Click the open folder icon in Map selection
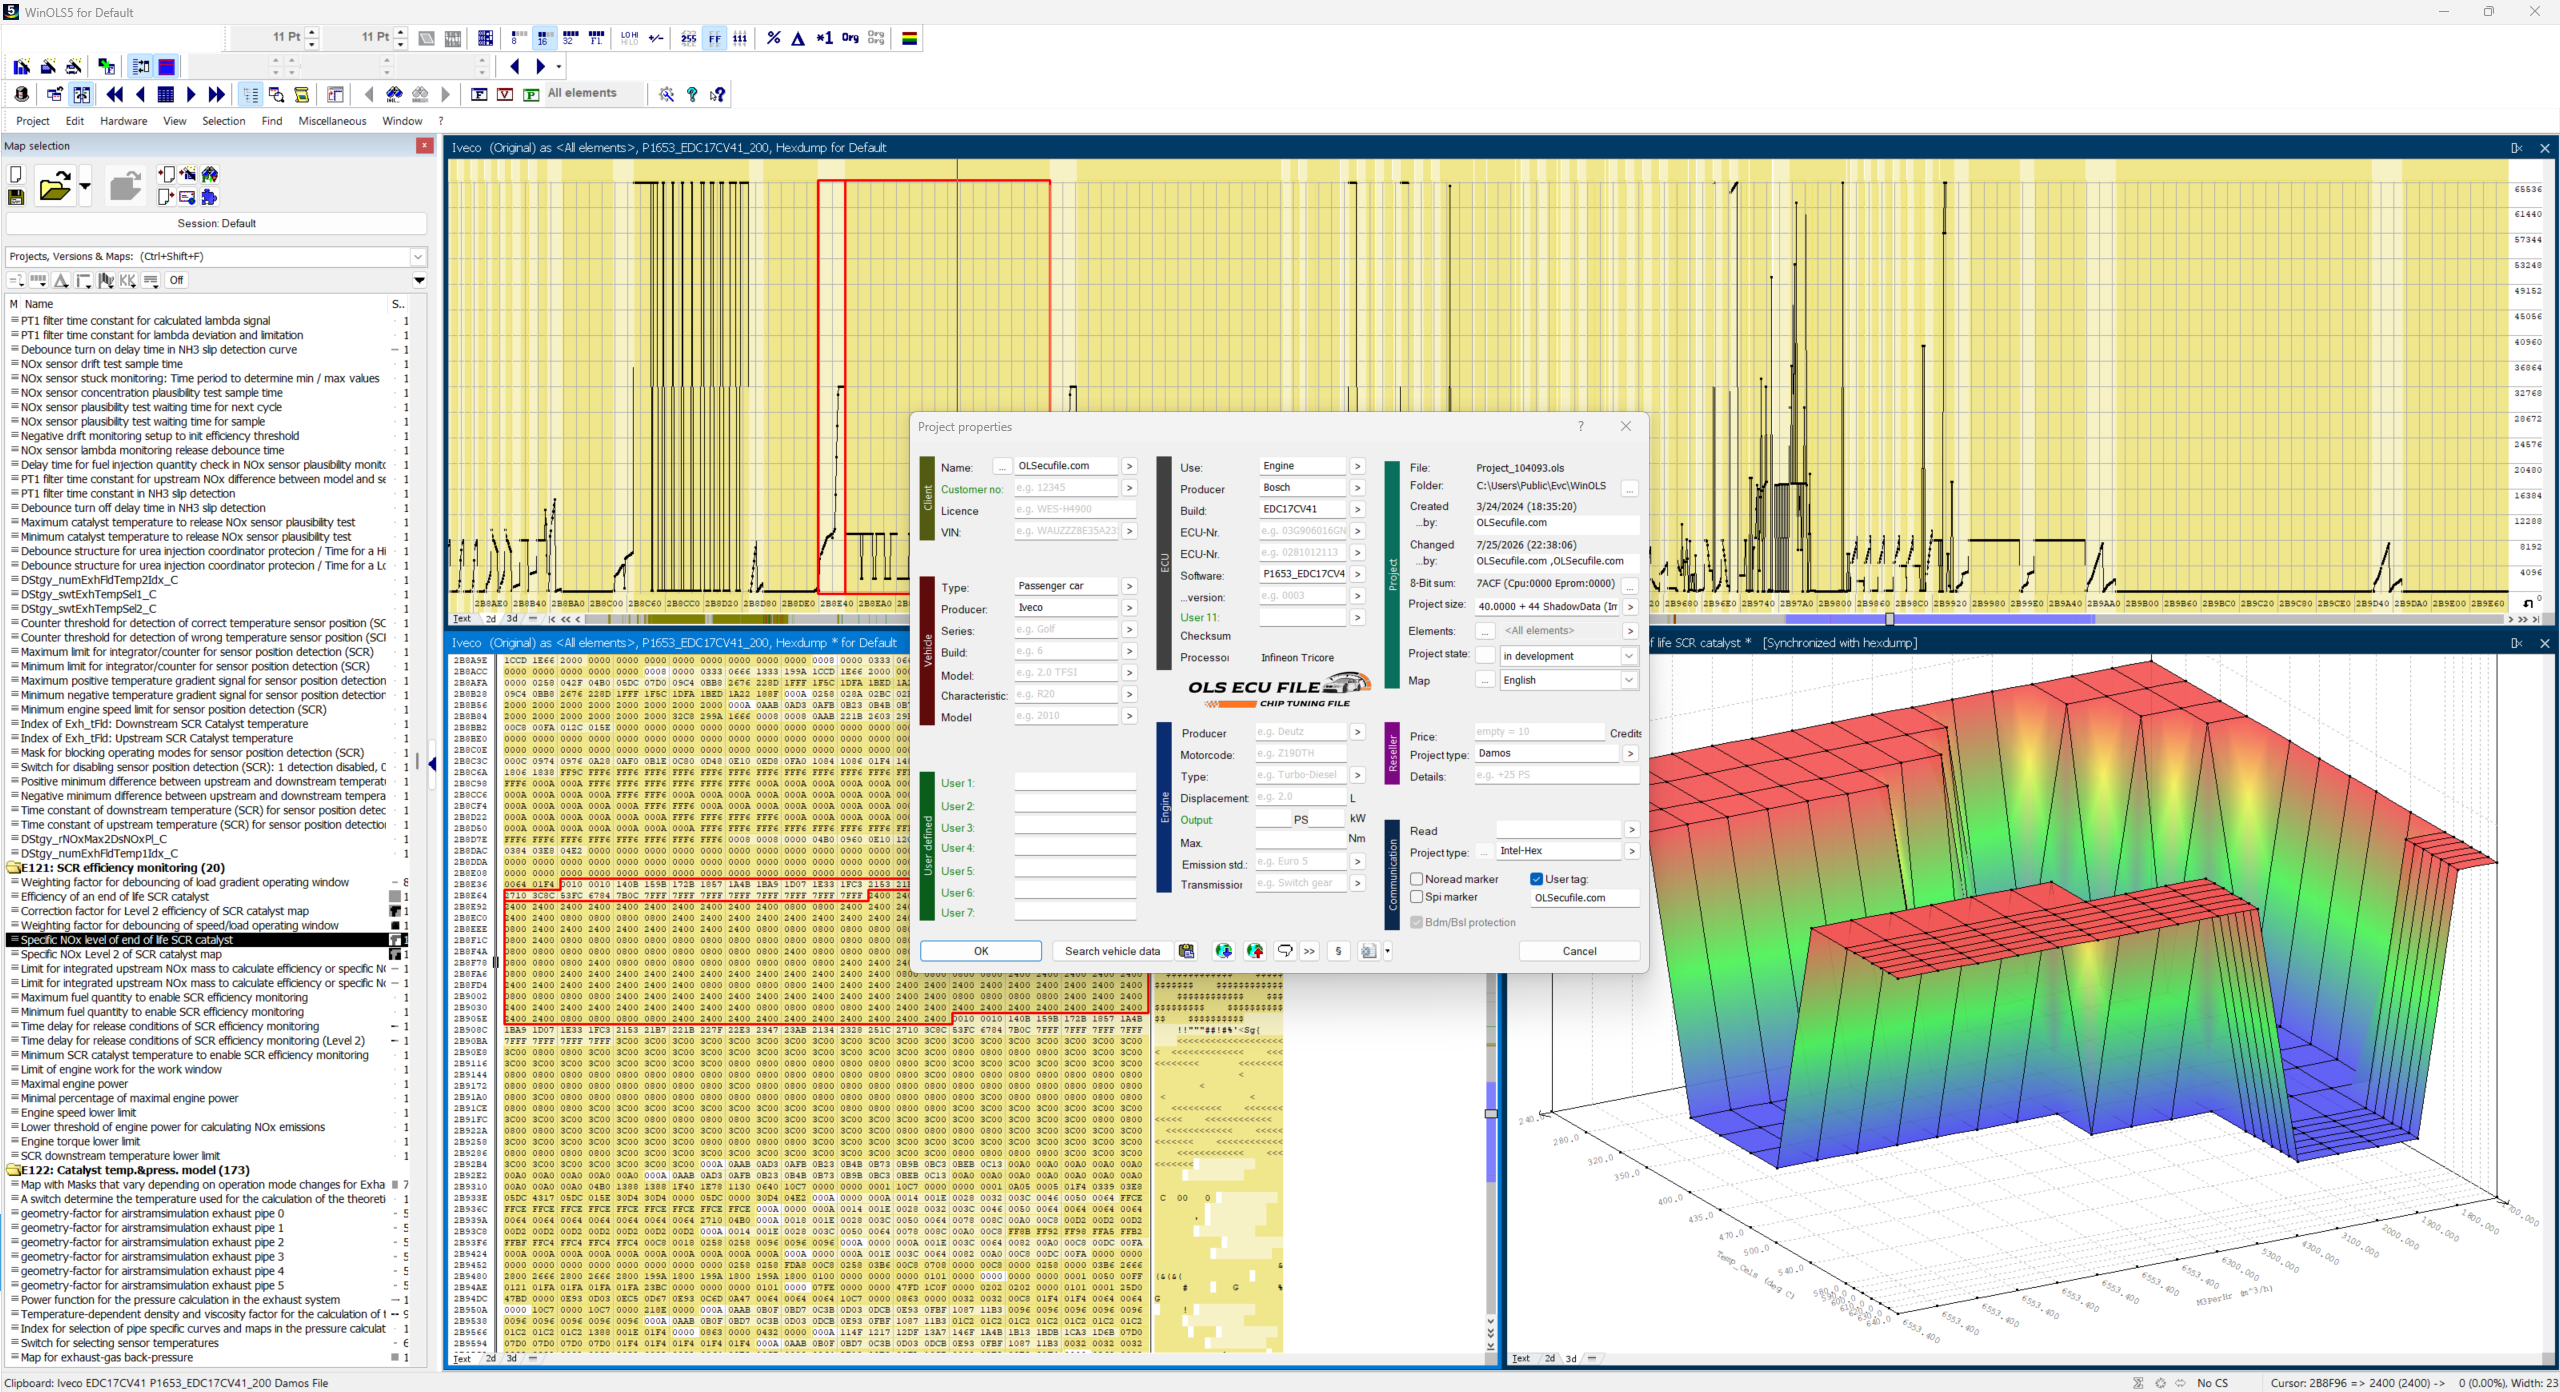Image resolution: width=2560 pixels, height=1392 pixels. (x=55, y=186)
